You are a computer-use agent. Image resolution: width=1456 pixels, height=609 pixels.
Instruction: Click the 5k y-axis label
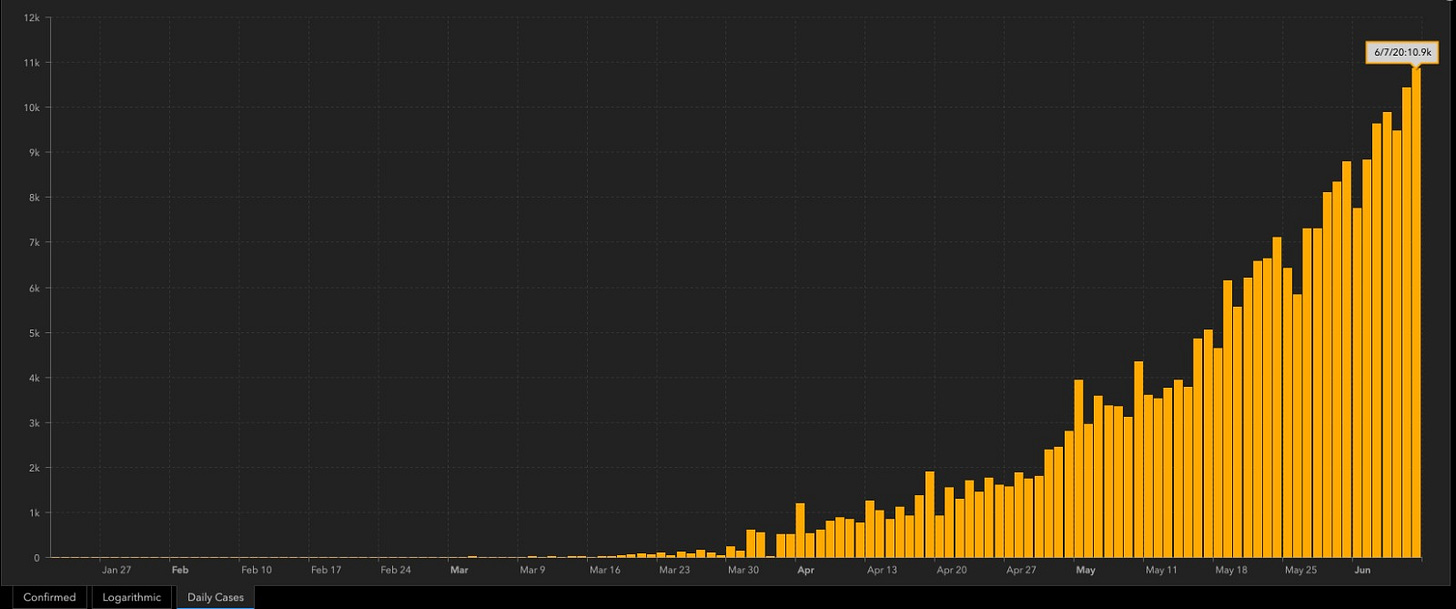point(34,333)
